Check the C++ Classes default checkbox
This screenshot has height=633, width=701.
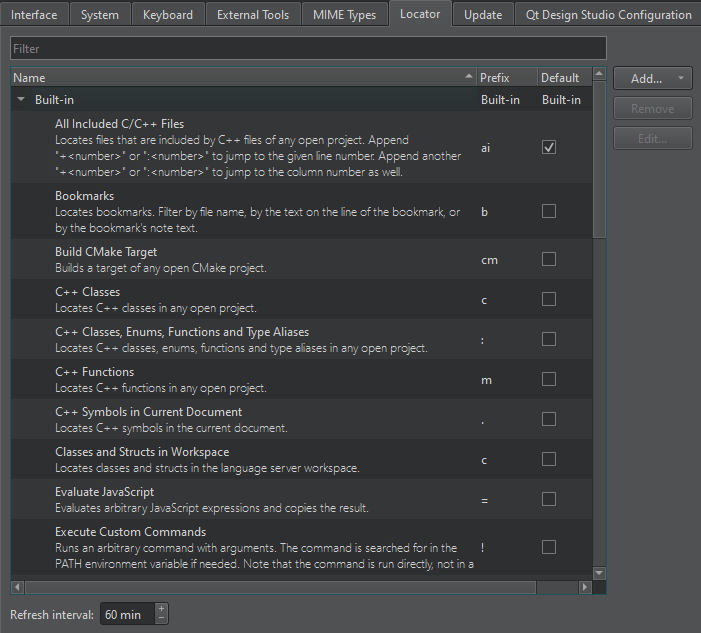pos(549,299)
